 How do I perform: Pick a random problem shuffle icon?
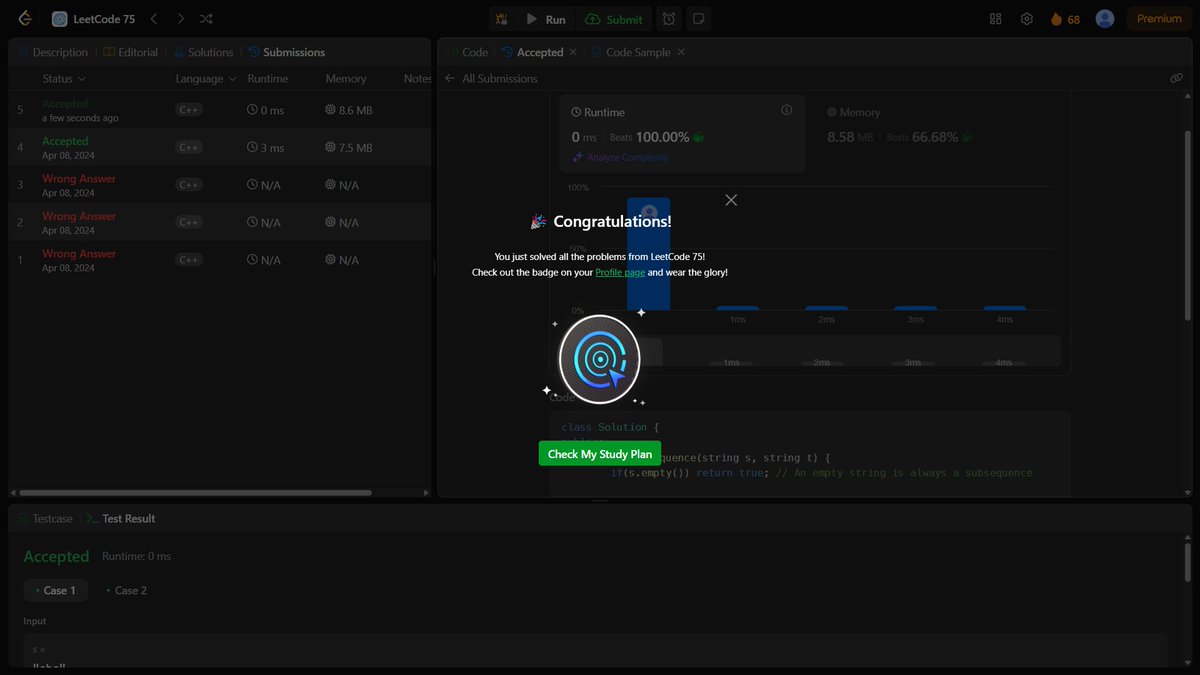click(206, 19)
